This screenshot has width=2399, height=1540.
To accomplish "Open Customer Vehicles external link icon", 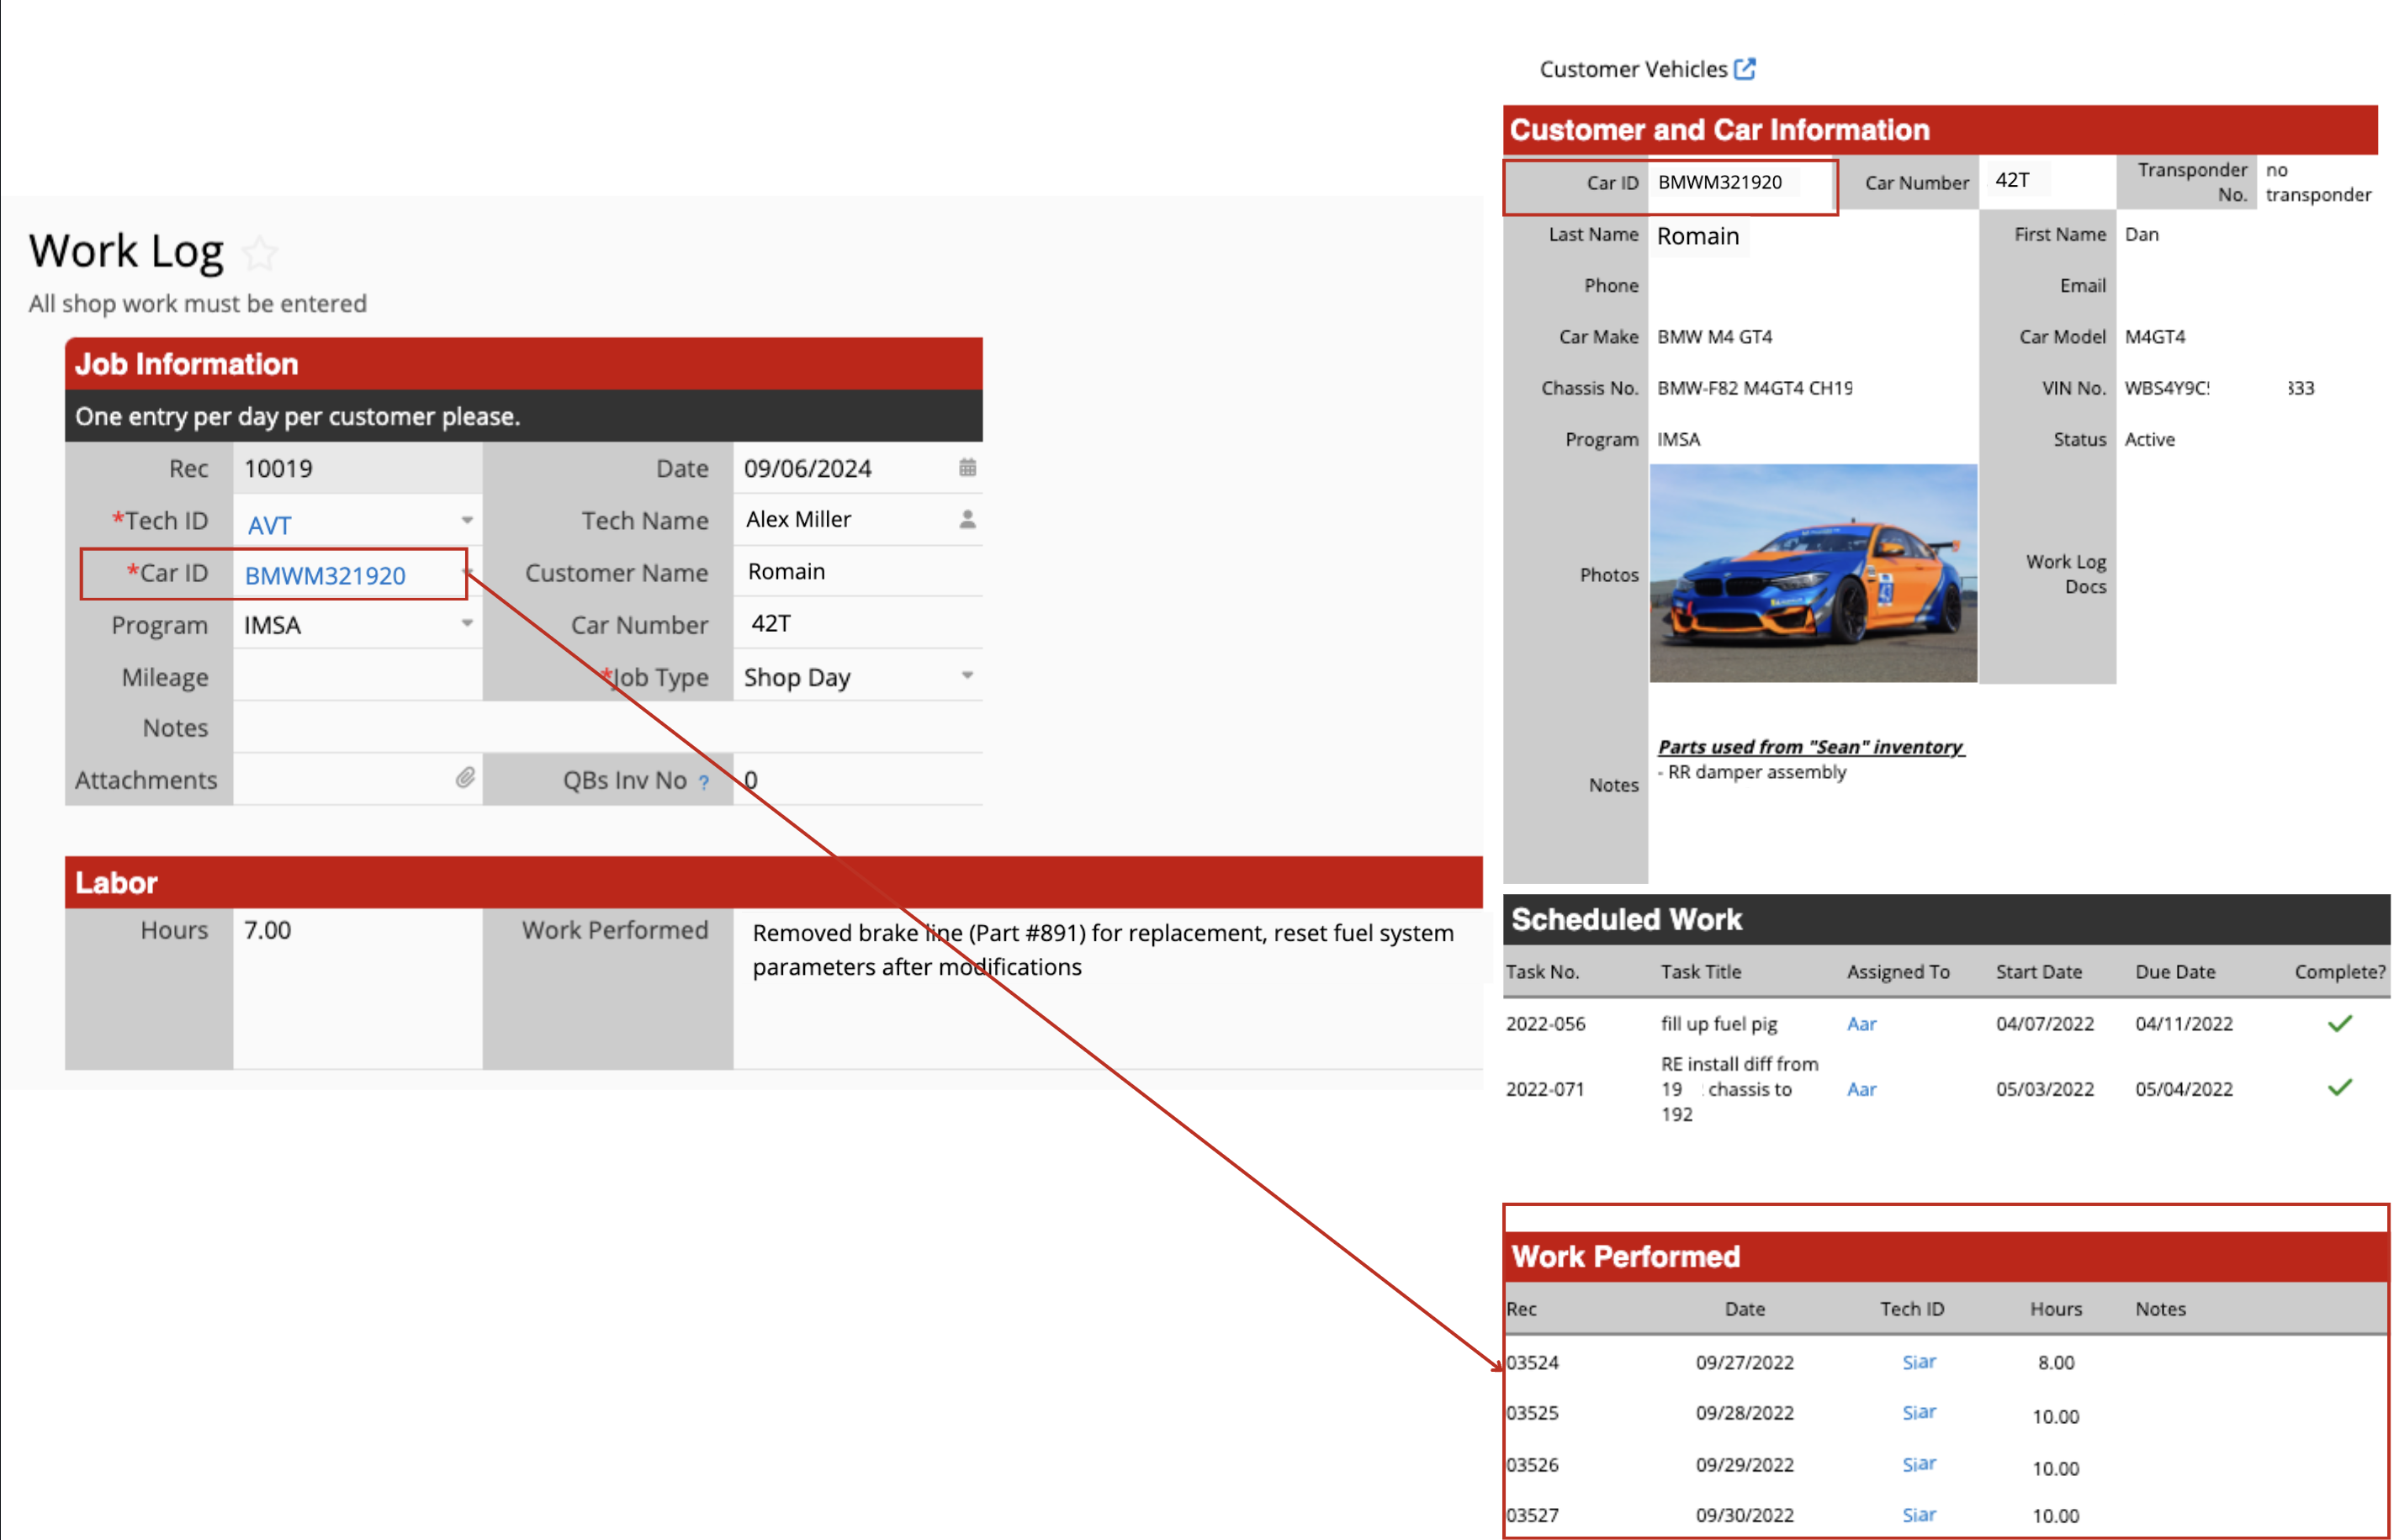I will pos(1745,69).
